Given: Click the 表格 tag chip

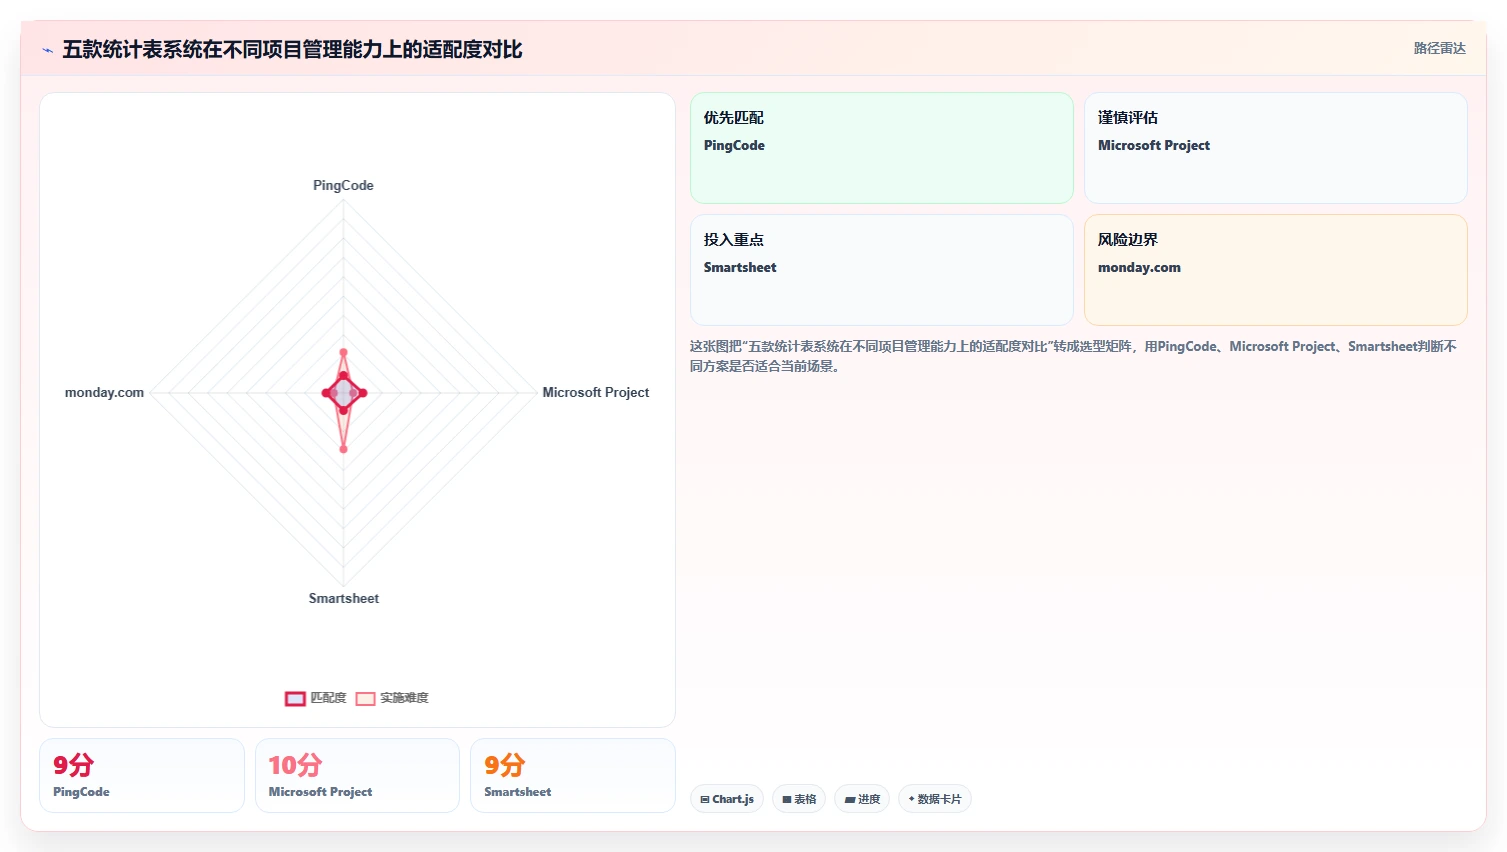Looking at the screenshot, I should tap(799, 799).
